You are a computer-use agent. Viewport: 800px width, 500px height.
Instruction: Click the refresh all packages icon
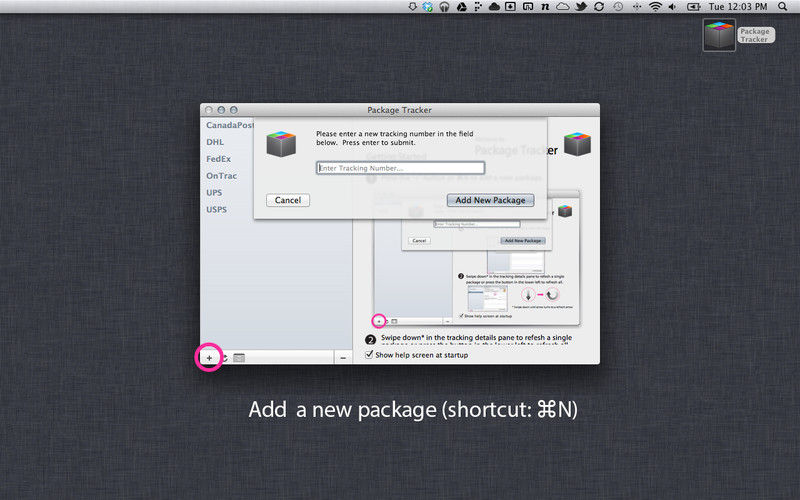(224, 358)
